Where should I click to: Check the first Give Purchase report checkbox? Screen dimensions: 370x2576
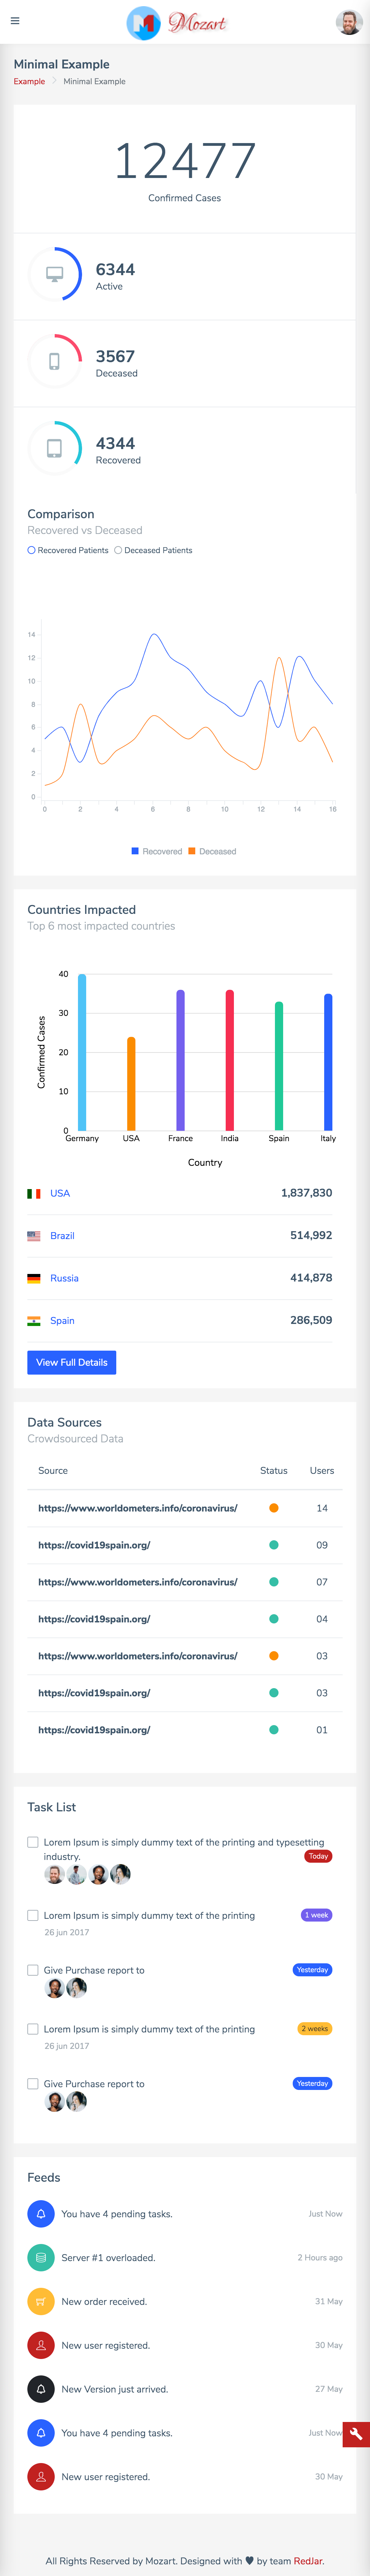pos(33,1970)
